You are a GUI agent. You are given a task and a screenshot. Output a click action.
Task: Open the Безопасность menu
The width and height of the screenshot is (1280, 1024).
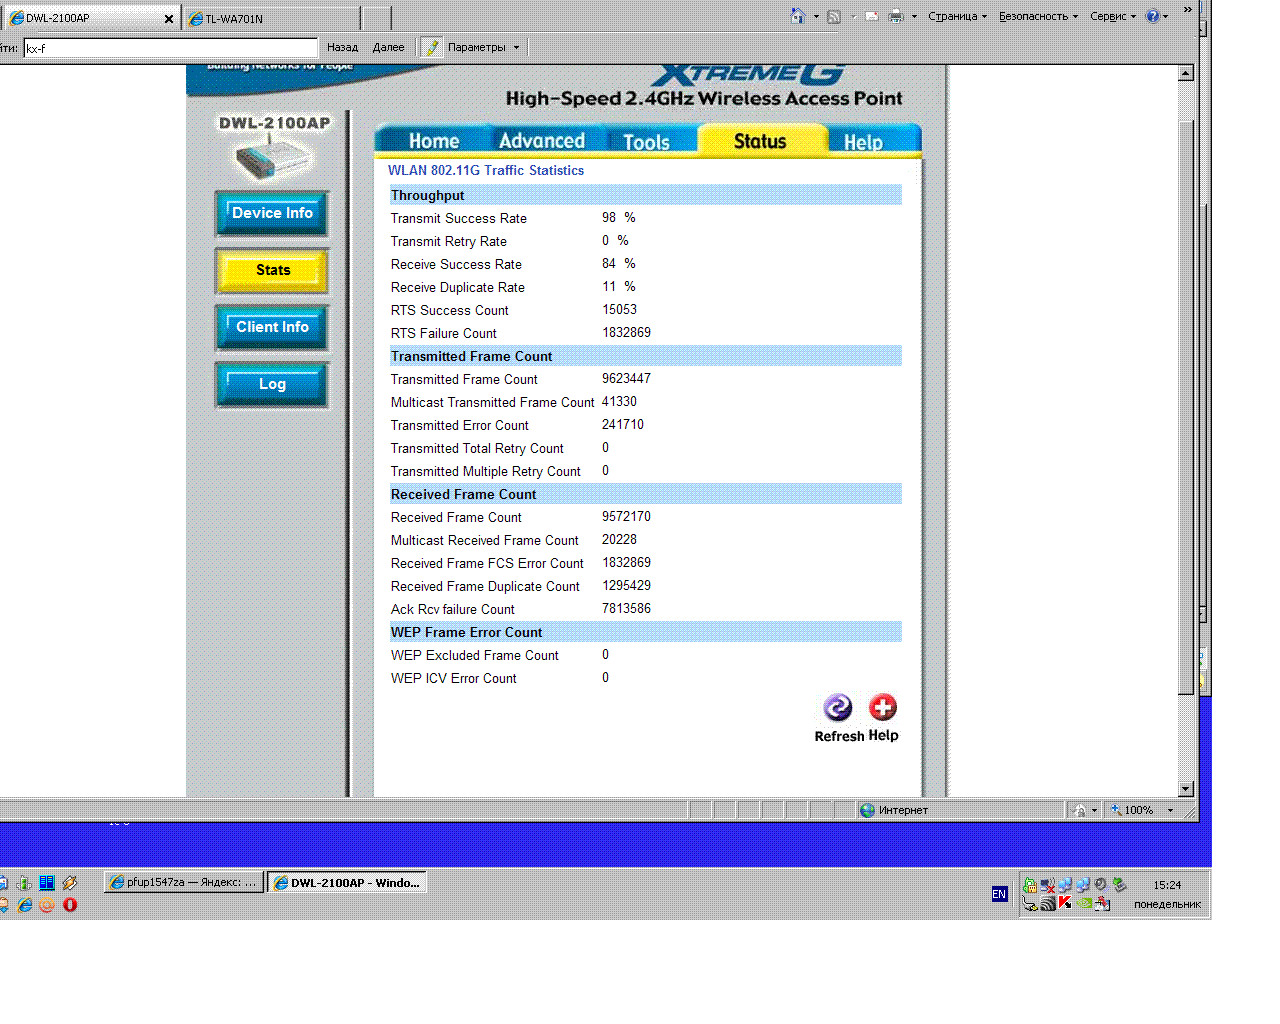coord(1038,16)
